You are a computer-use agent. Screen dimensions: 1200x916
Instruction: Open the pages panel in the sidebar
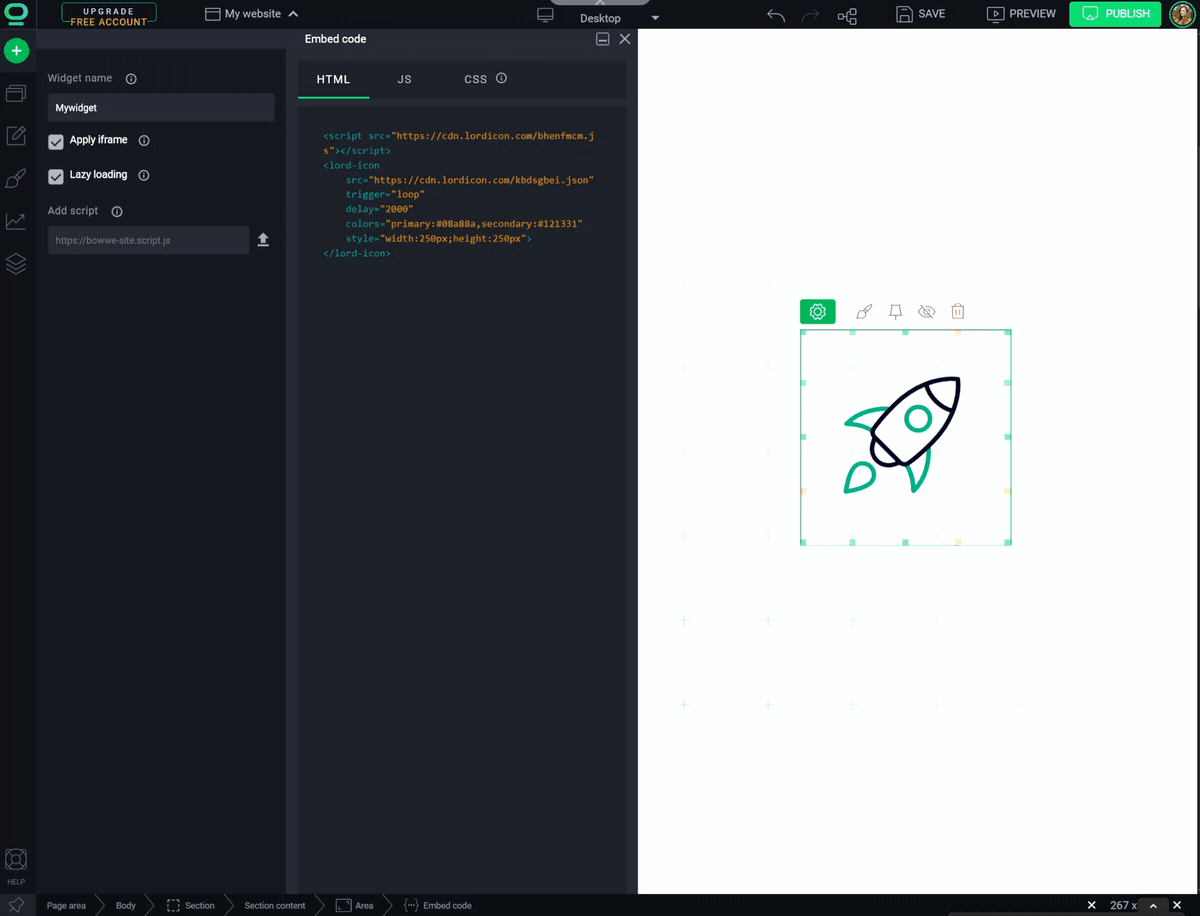click(16, 93)
